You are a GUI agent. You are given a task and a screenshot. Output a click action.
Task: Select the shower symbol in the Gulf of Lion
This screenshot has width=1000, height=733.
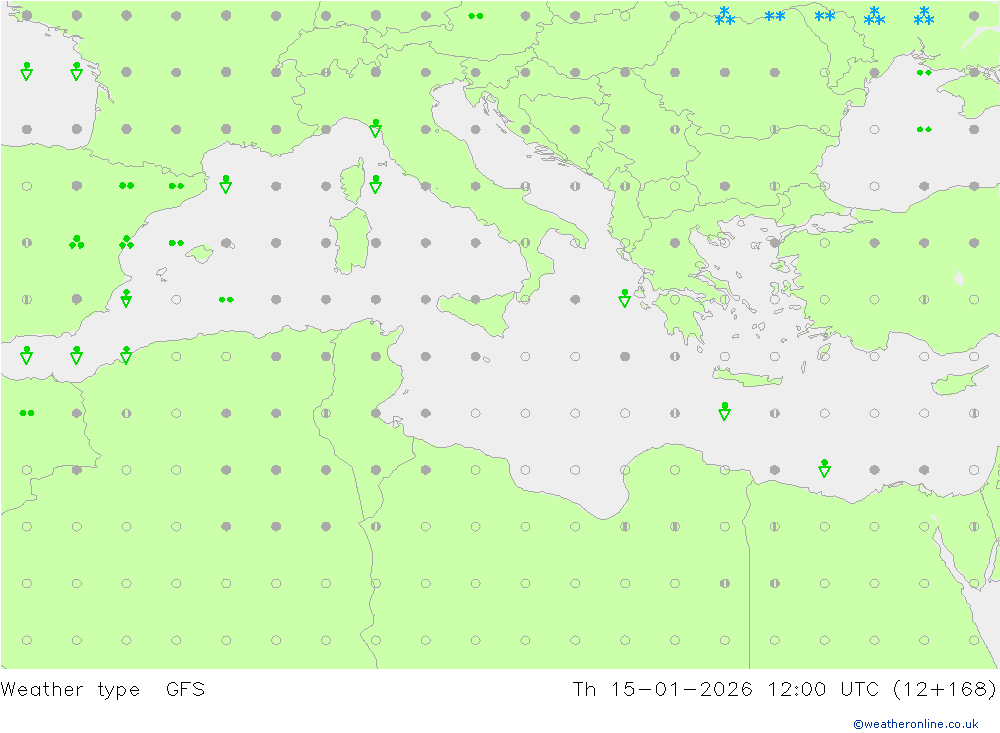click(x=226, y=184)
